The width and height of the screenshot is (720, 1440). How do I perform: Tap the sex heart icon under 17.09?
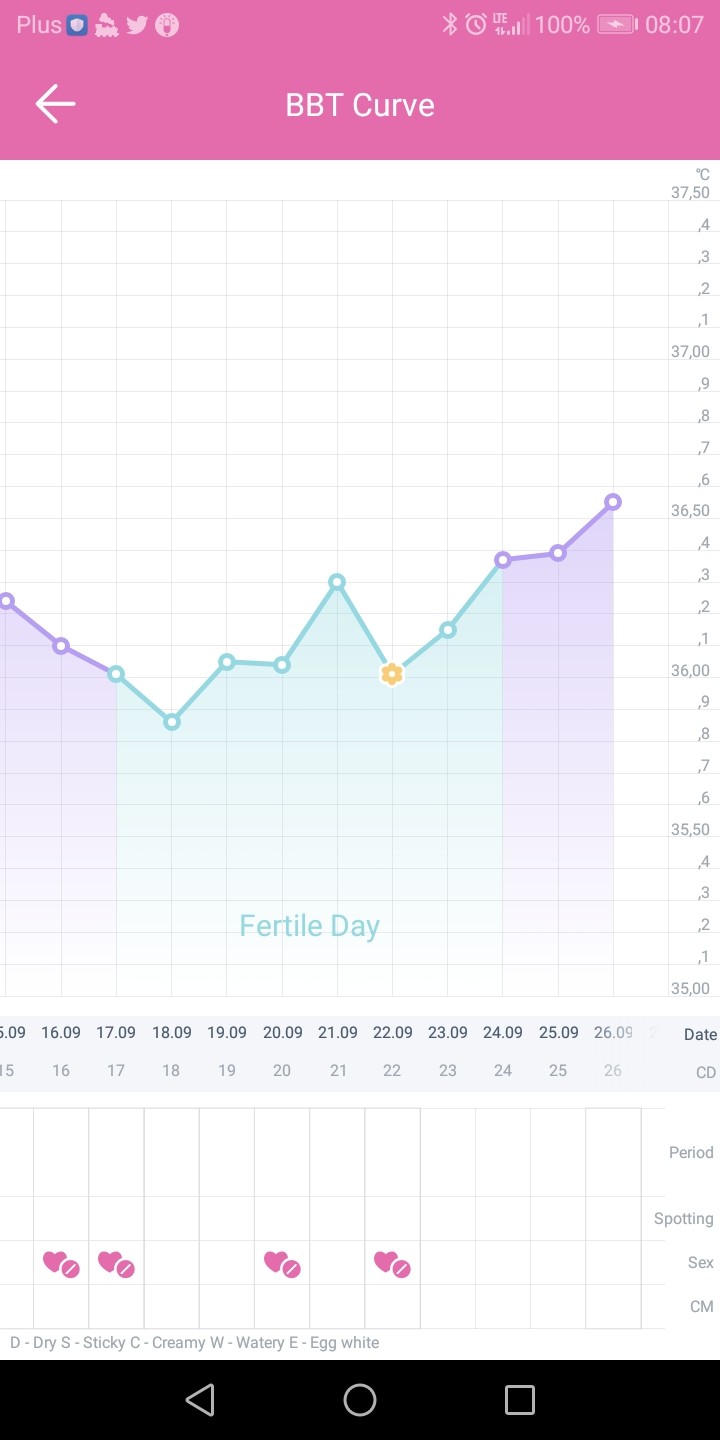pyautogui.click(x=116, y=1264)
